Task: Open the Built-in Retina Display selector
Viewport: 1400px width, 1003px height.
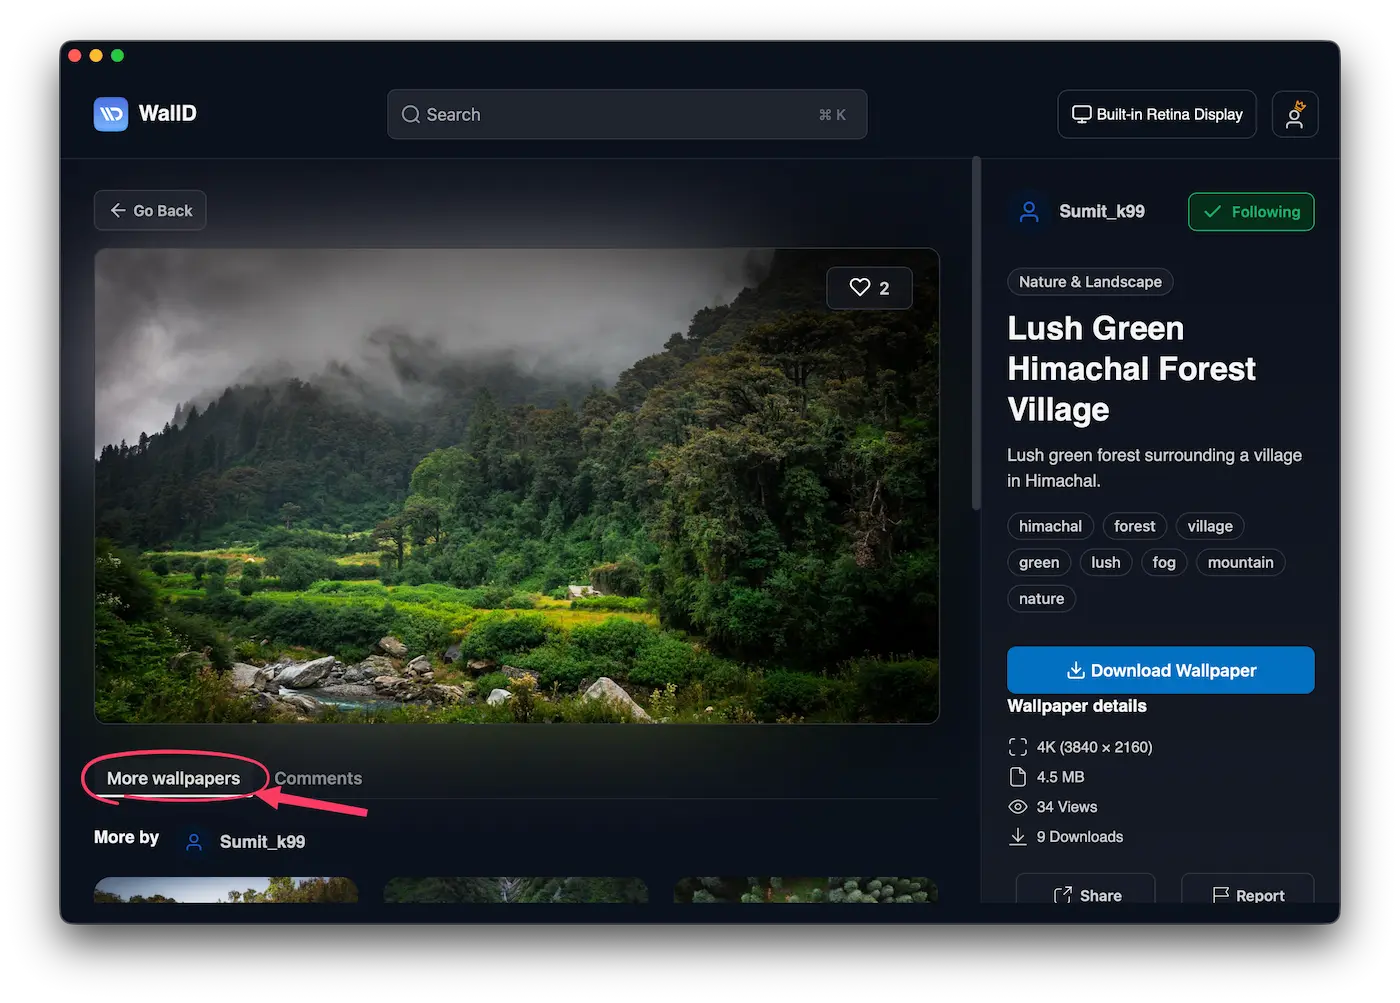Action: pos(1156,114)
